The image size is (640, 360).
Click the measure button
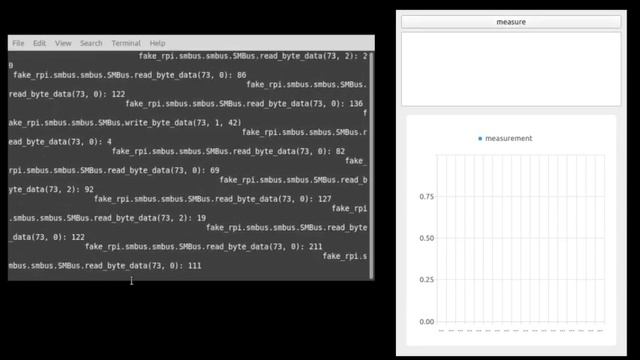click(x=511, y=22)
